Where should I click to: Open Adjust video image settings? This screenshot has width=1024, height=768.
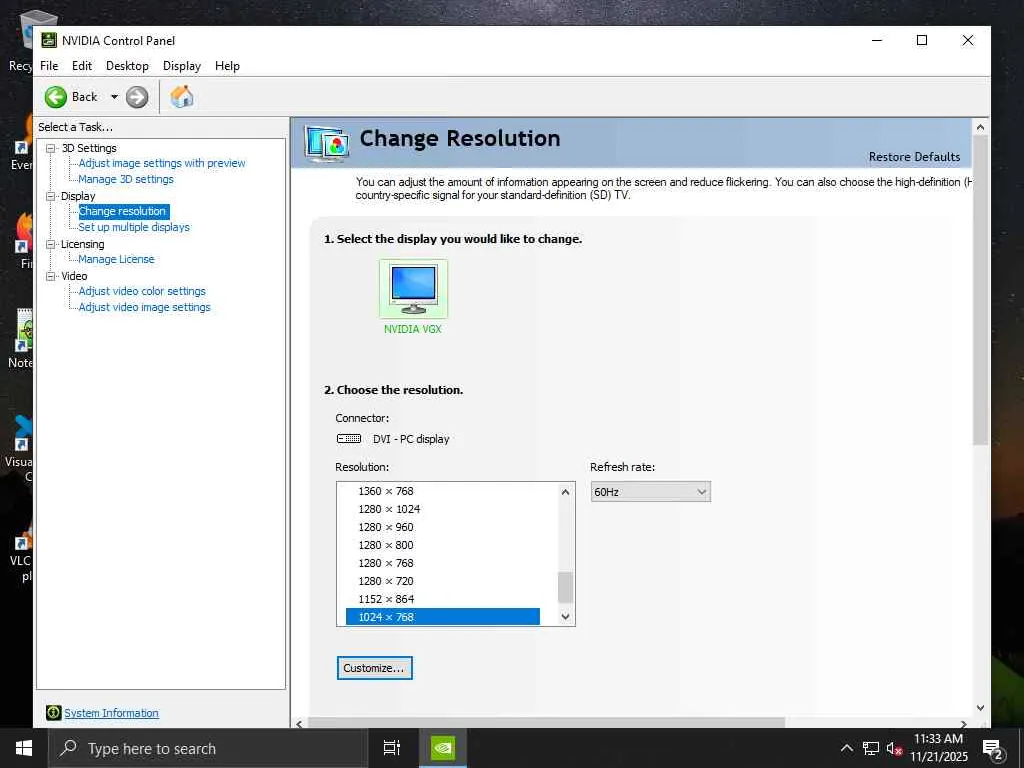pos(144,307)
